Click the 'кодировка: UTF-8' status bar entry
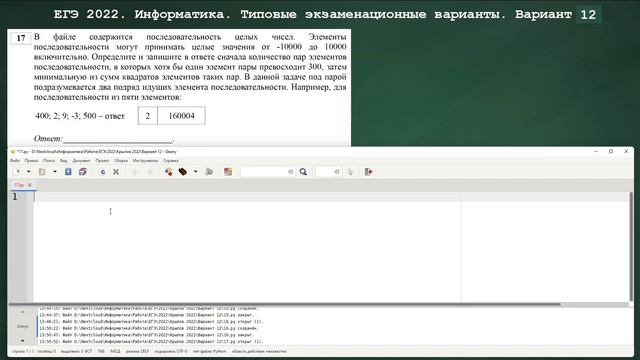Viewport: 640px width, 360px height. click(x=171, y=351)
